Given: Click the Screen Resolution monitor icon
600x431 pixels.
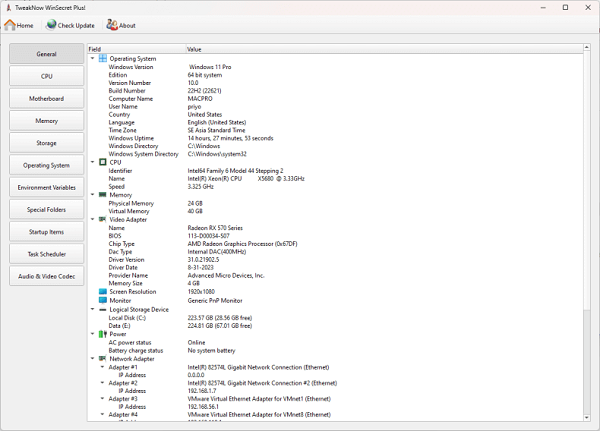Looking at the screenshot, I should click(x=103, y=291).
